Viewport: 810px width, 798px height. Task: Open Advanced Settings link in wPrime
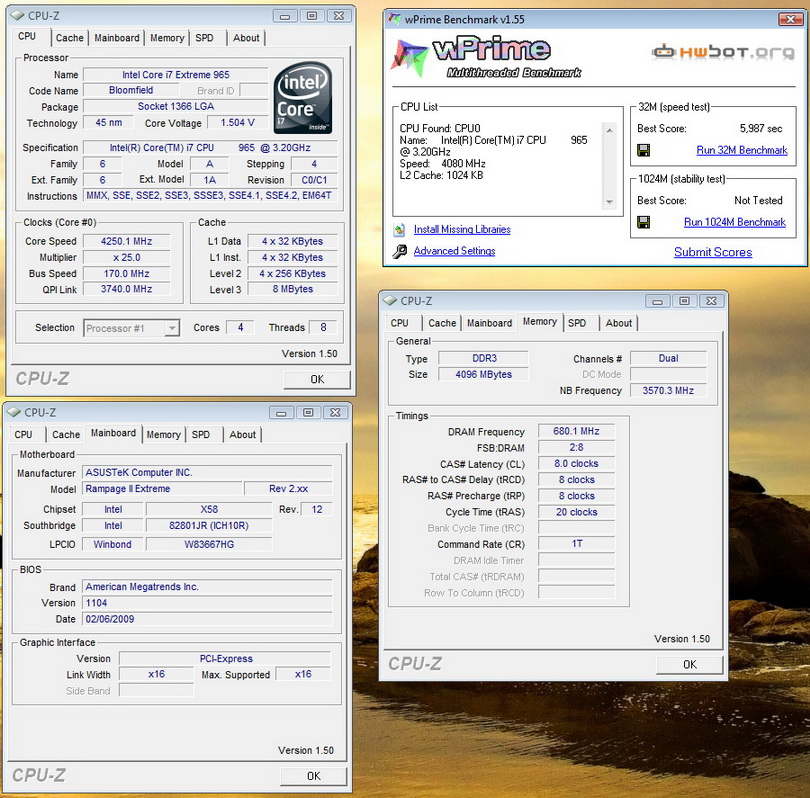[x=454, y=251]
